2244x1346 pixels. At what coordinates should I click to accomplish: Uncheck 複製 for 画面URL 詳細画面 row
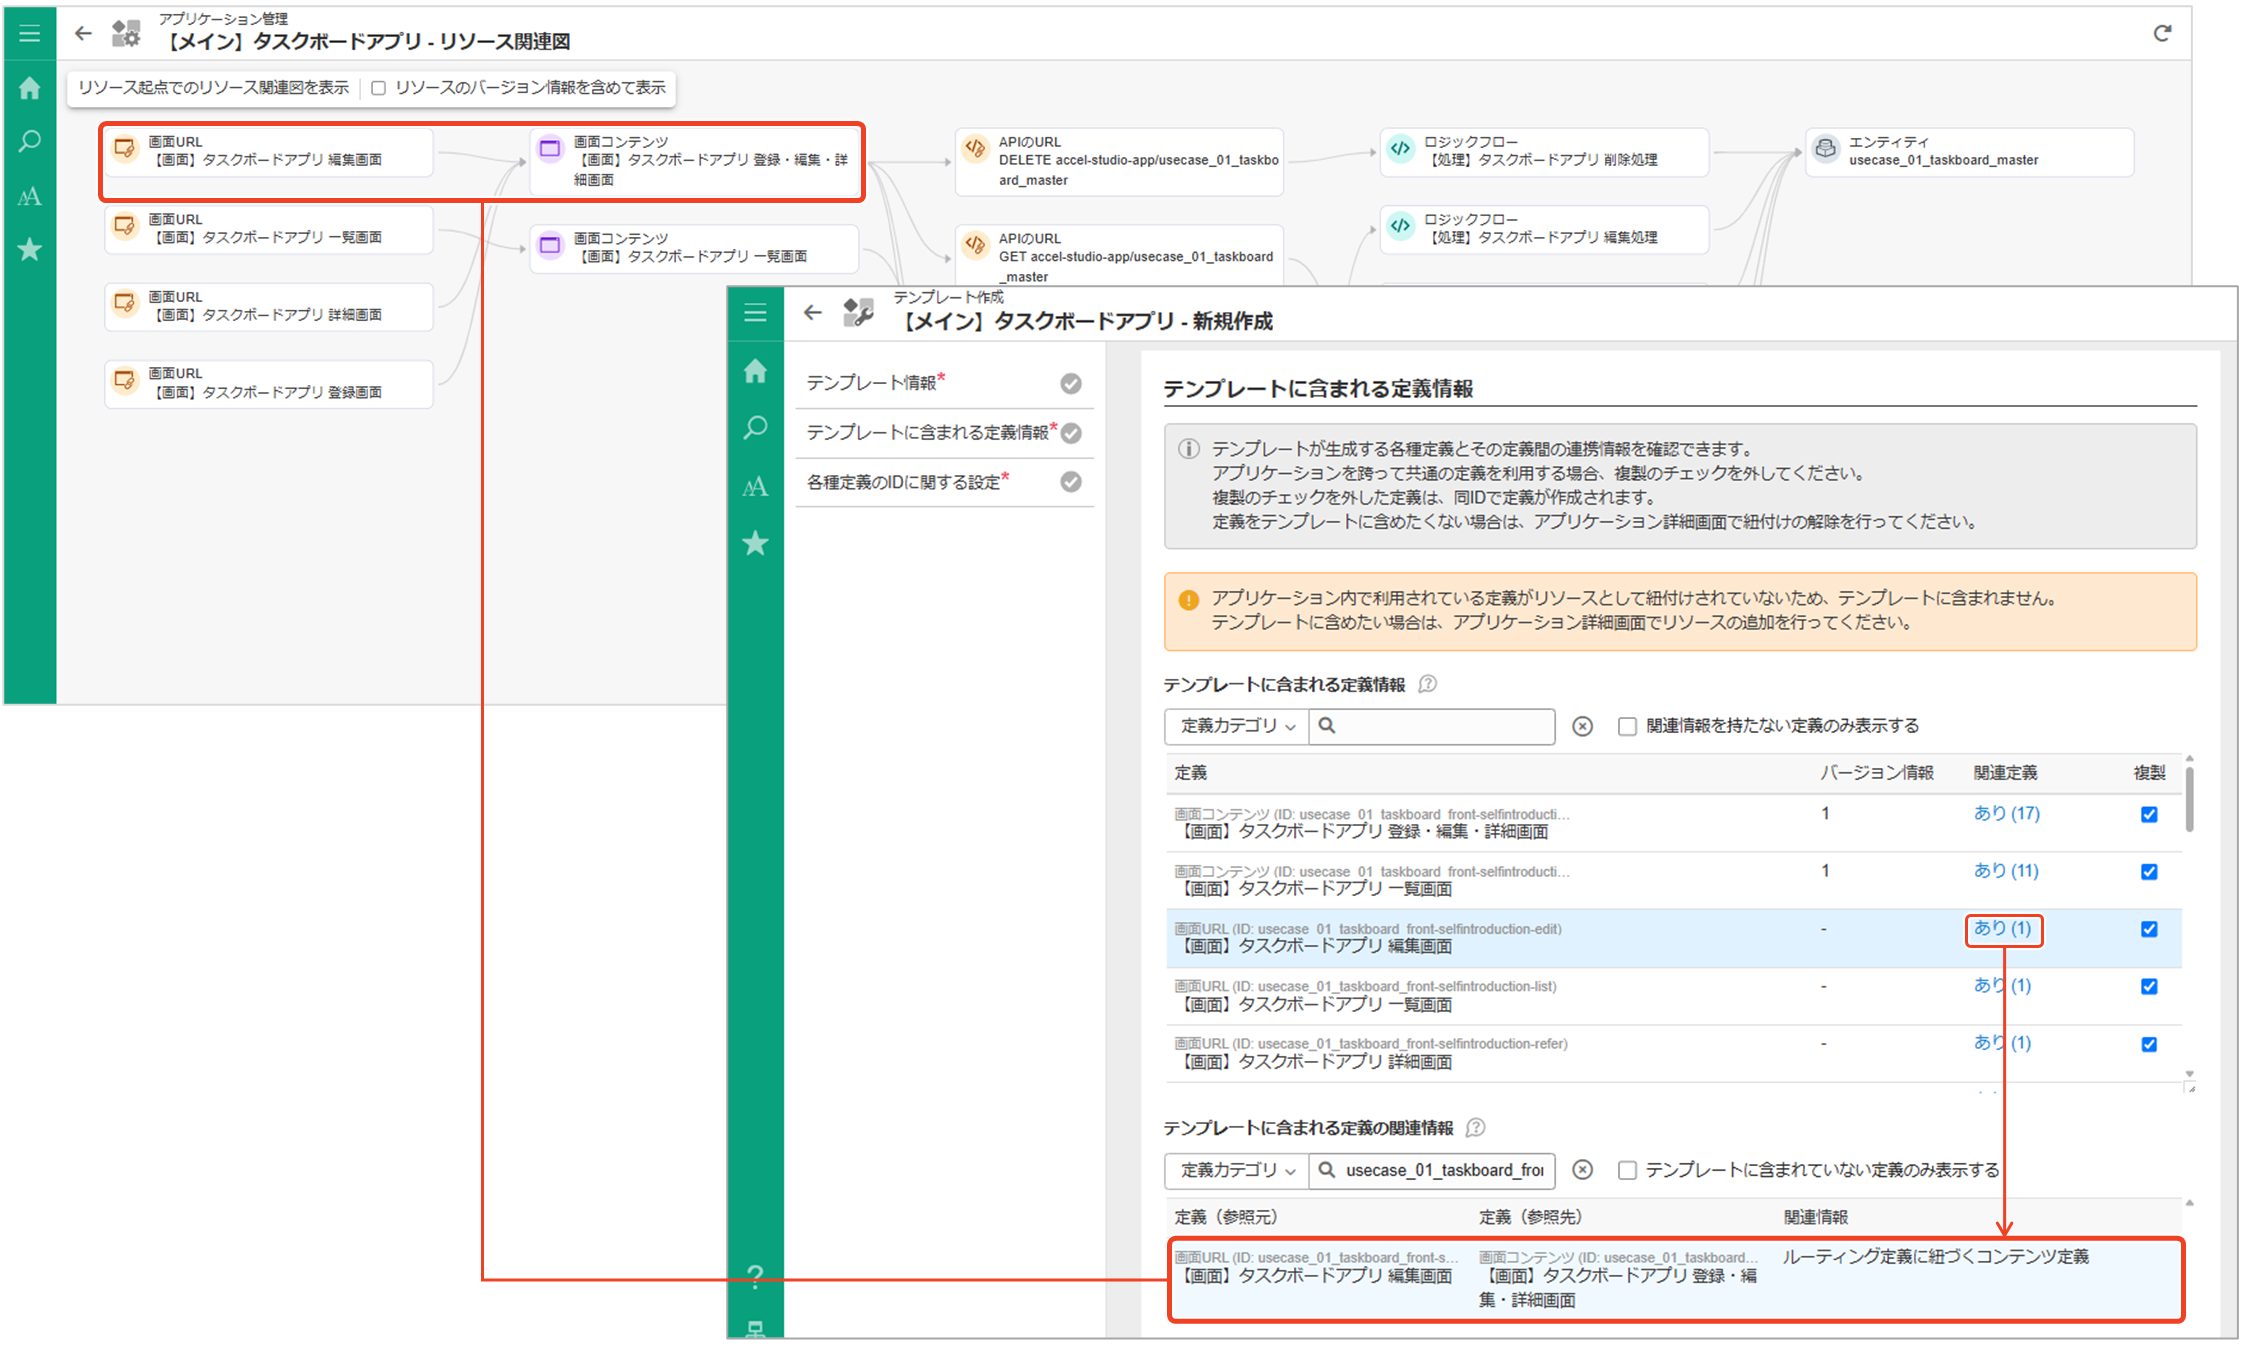(2149, 1044)
